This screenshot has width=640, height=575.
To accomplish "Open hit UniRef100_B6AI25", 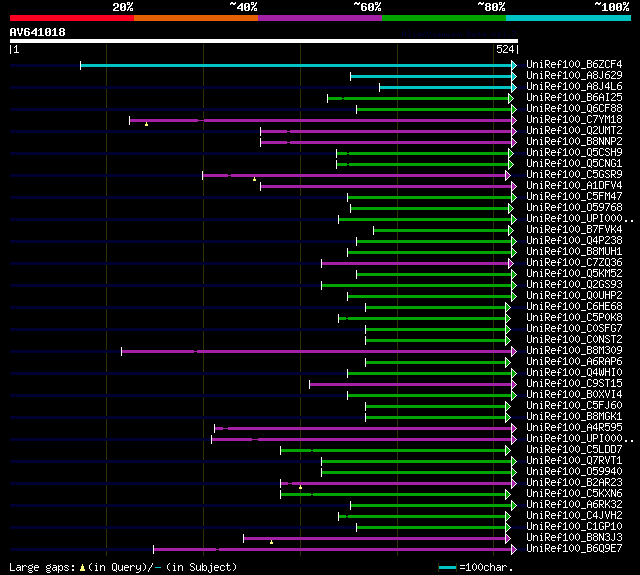I will [x=574, y=98].
